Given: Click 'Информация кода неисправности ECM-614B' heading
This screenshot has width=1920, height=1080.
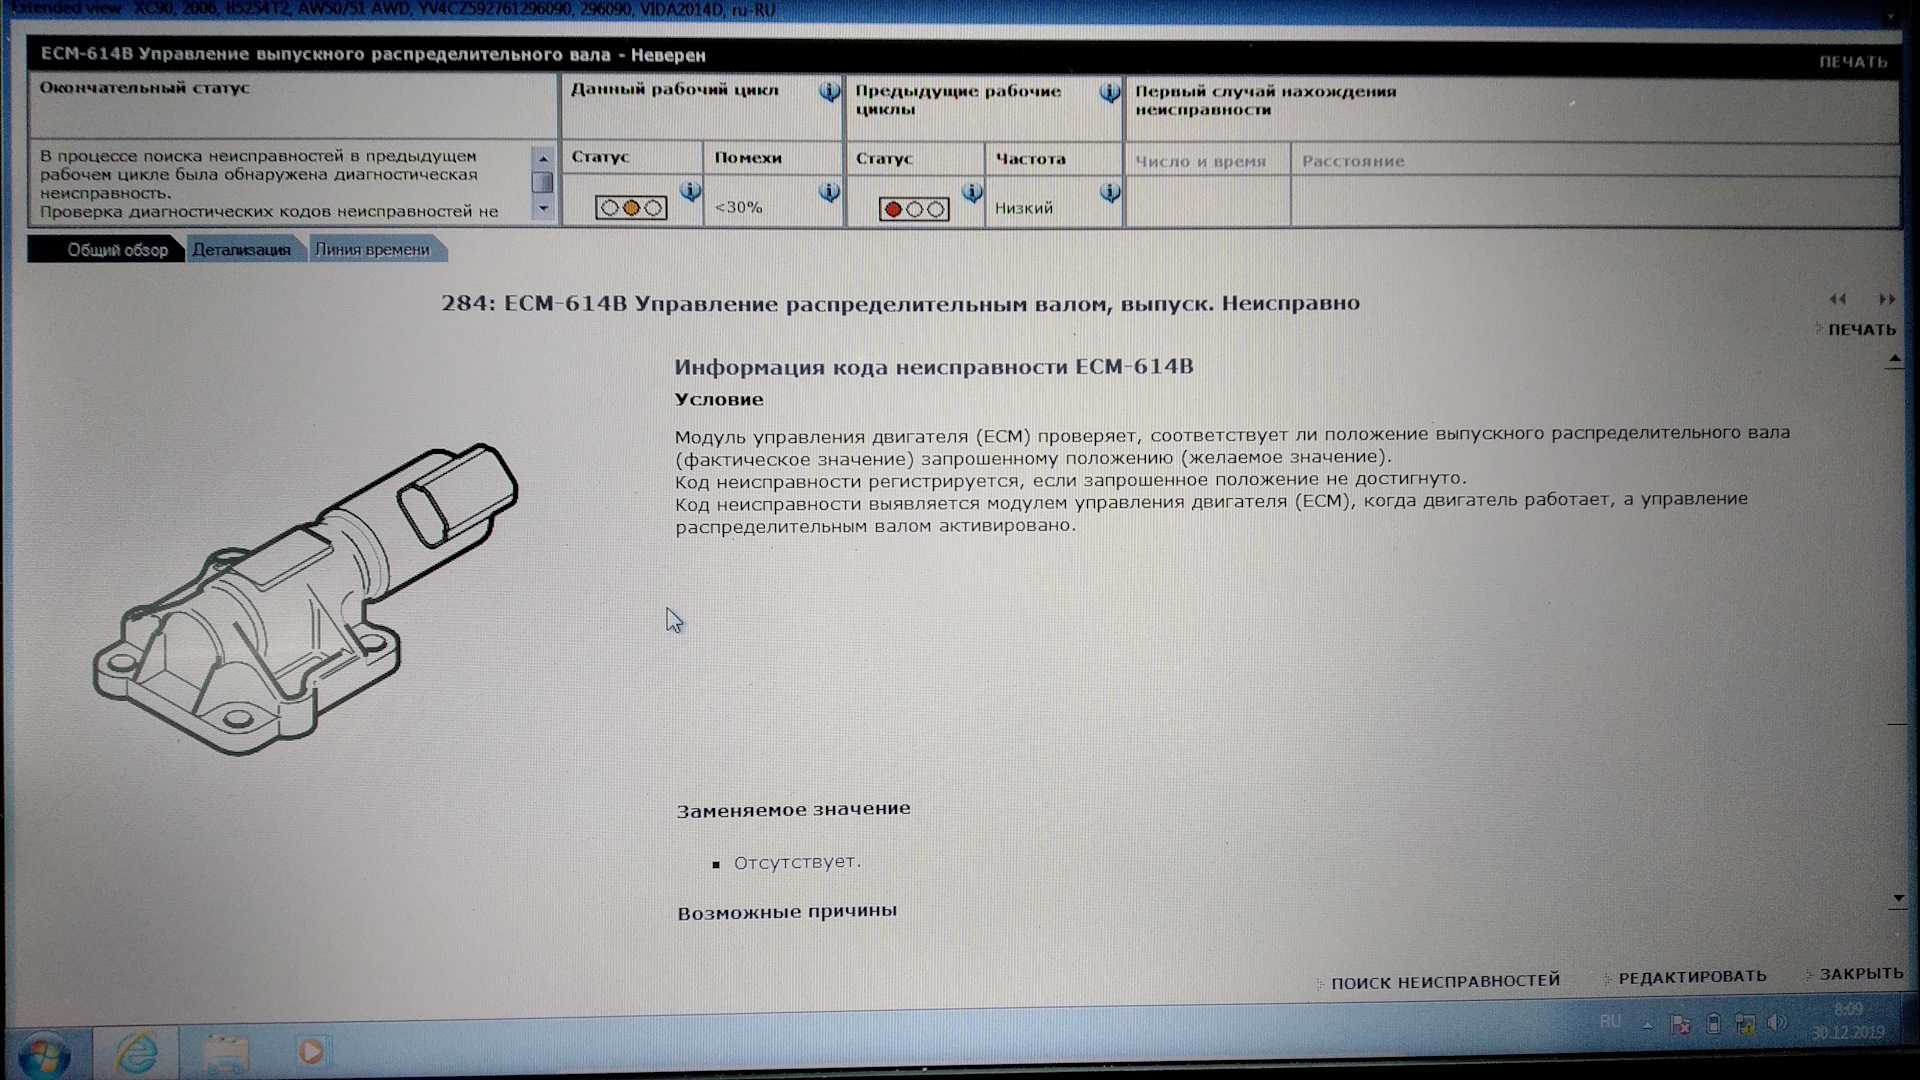Looking at the screenshot, I should pos(934,367).
